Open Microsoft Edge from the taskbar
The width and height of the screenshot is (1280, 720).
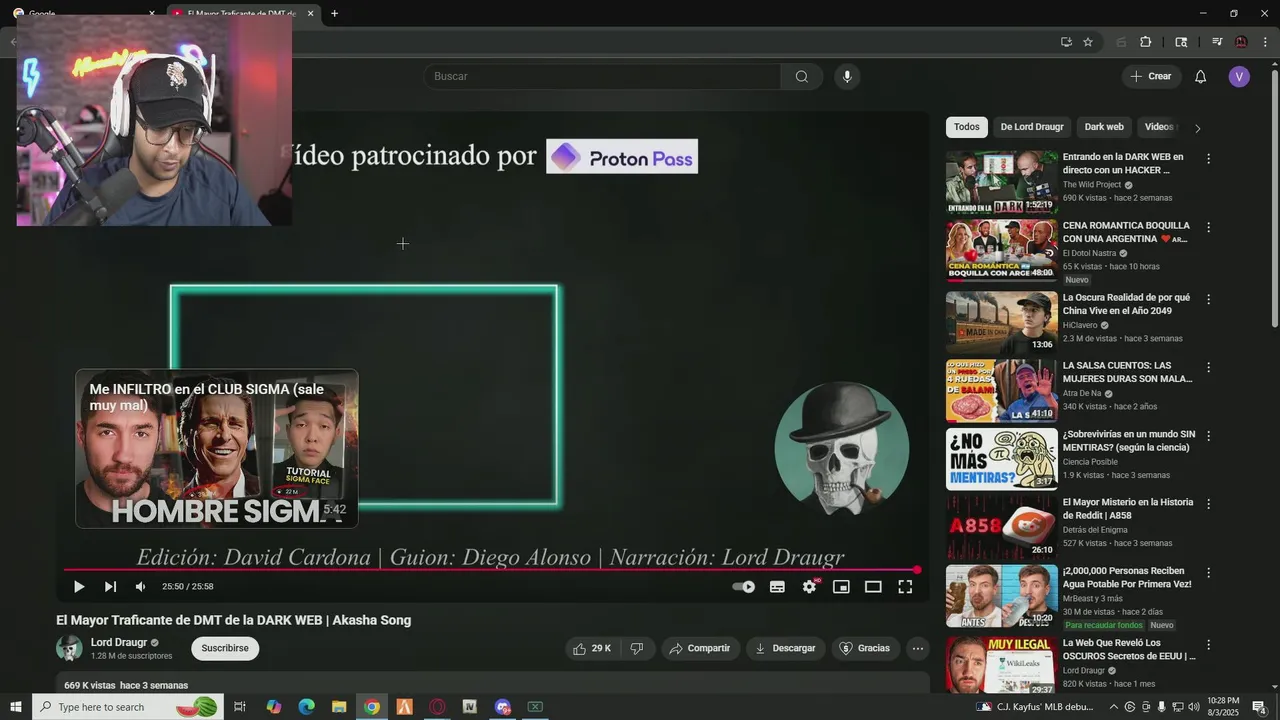307,707
